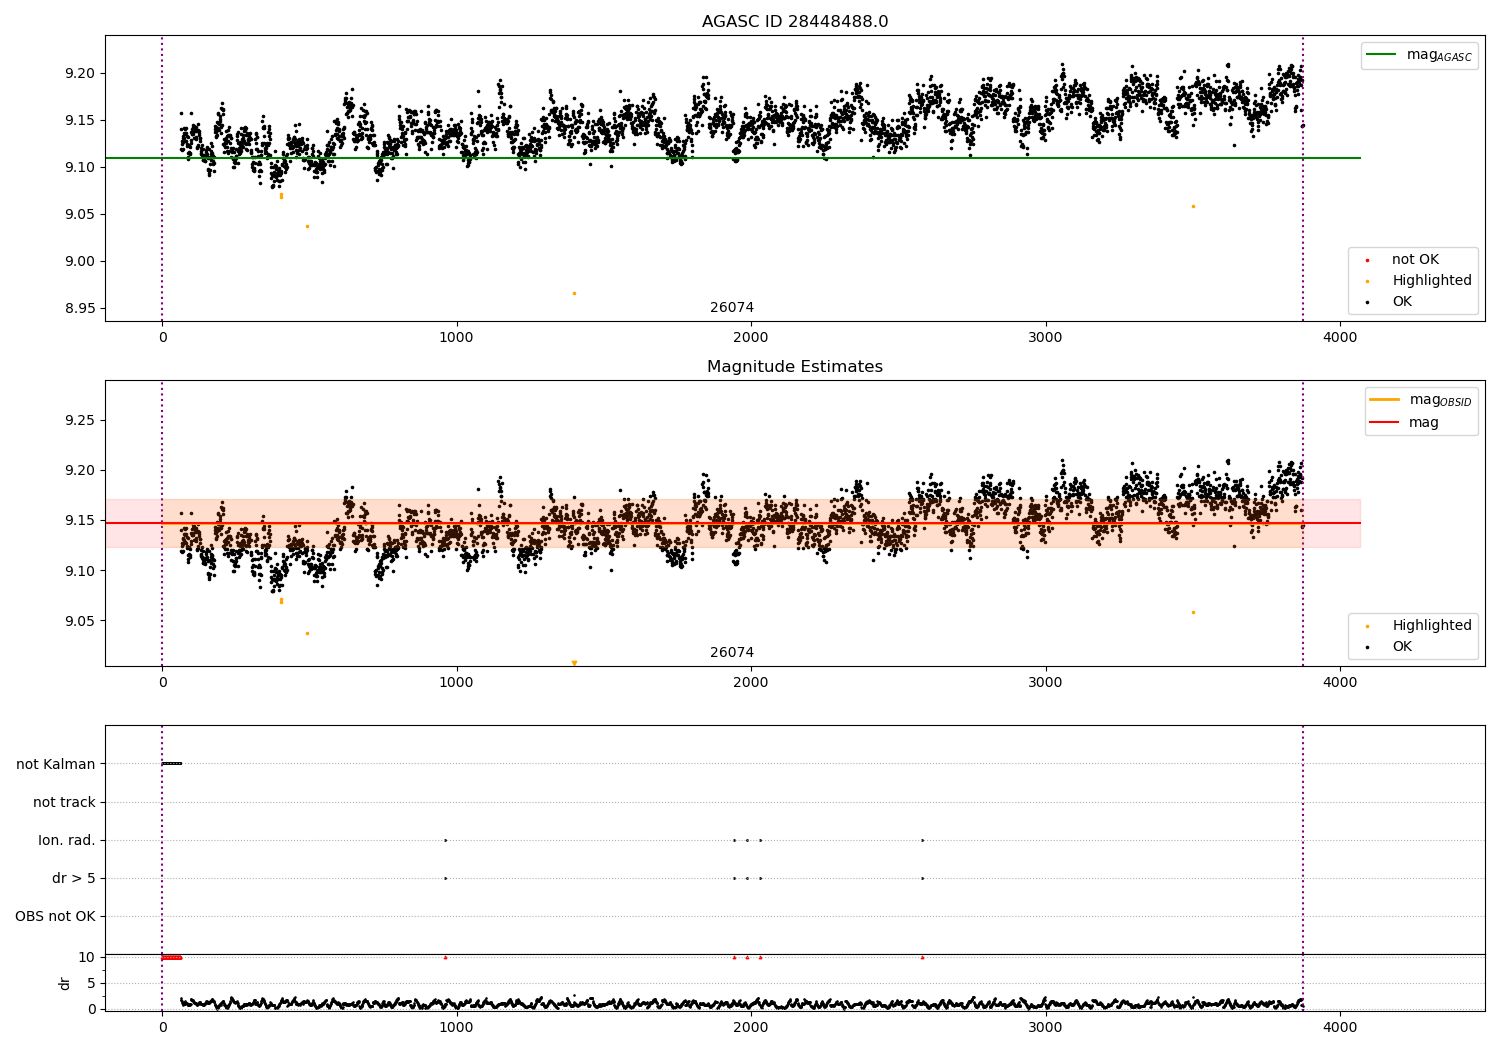This screenshot has height=1050, width=1500.
Task: Click the 9.25 y-axis tick label
Action: (x=80, y=421)
